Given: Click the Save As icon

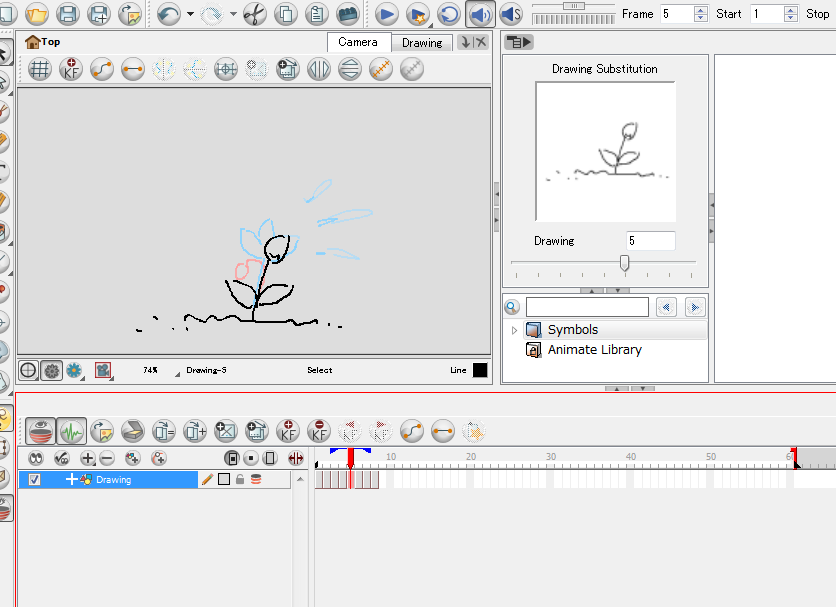Looking at the screenshot, I should click(x=99, y=14).
